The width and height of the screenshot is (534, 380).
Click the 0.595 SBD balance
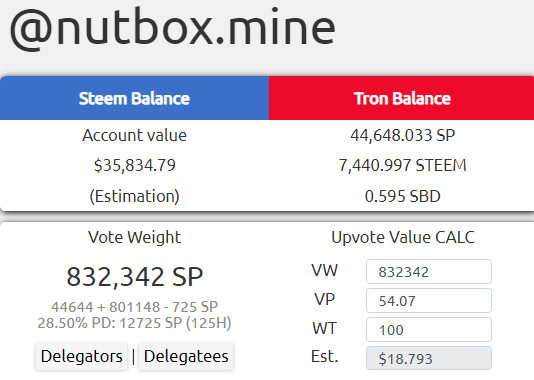[x=403, y=196]
